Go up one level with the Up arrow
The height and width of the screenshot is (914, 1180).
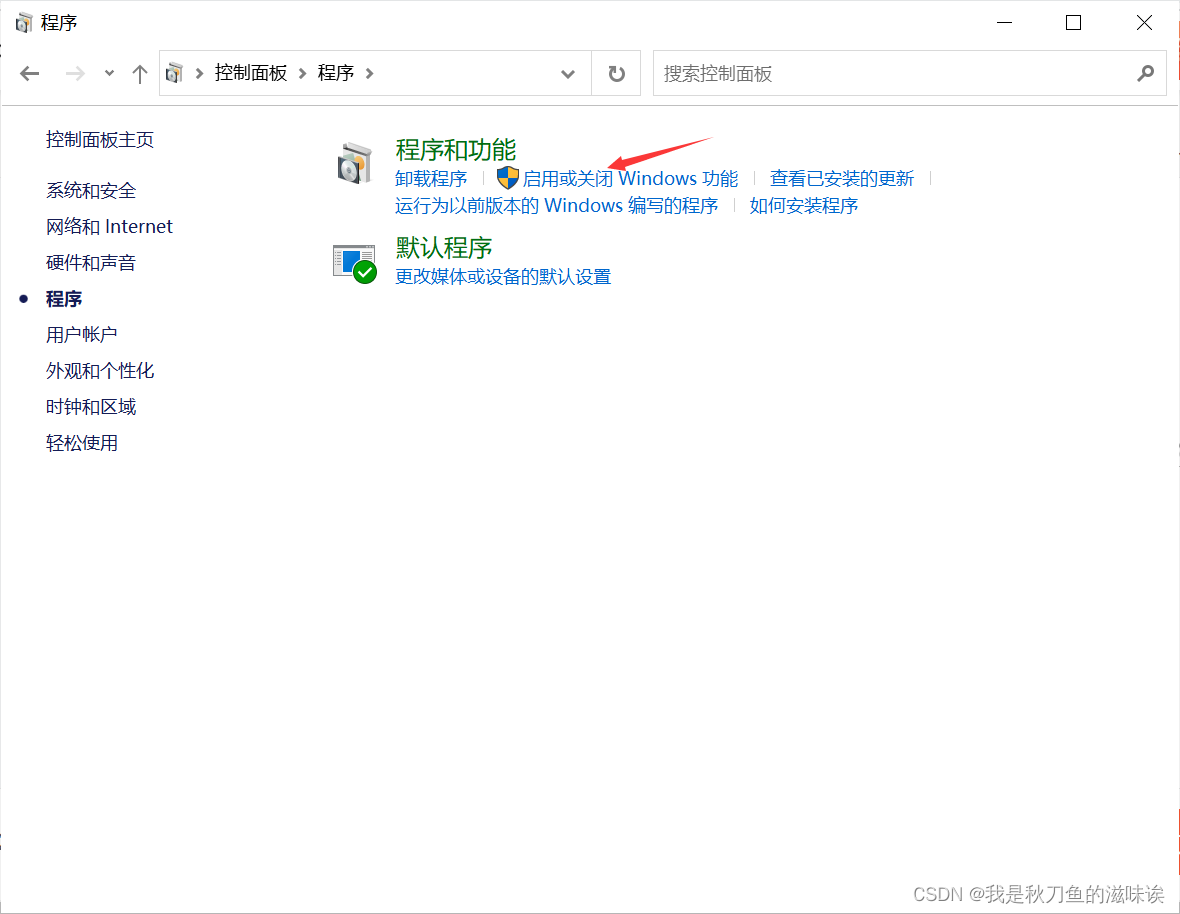point(139,74)
